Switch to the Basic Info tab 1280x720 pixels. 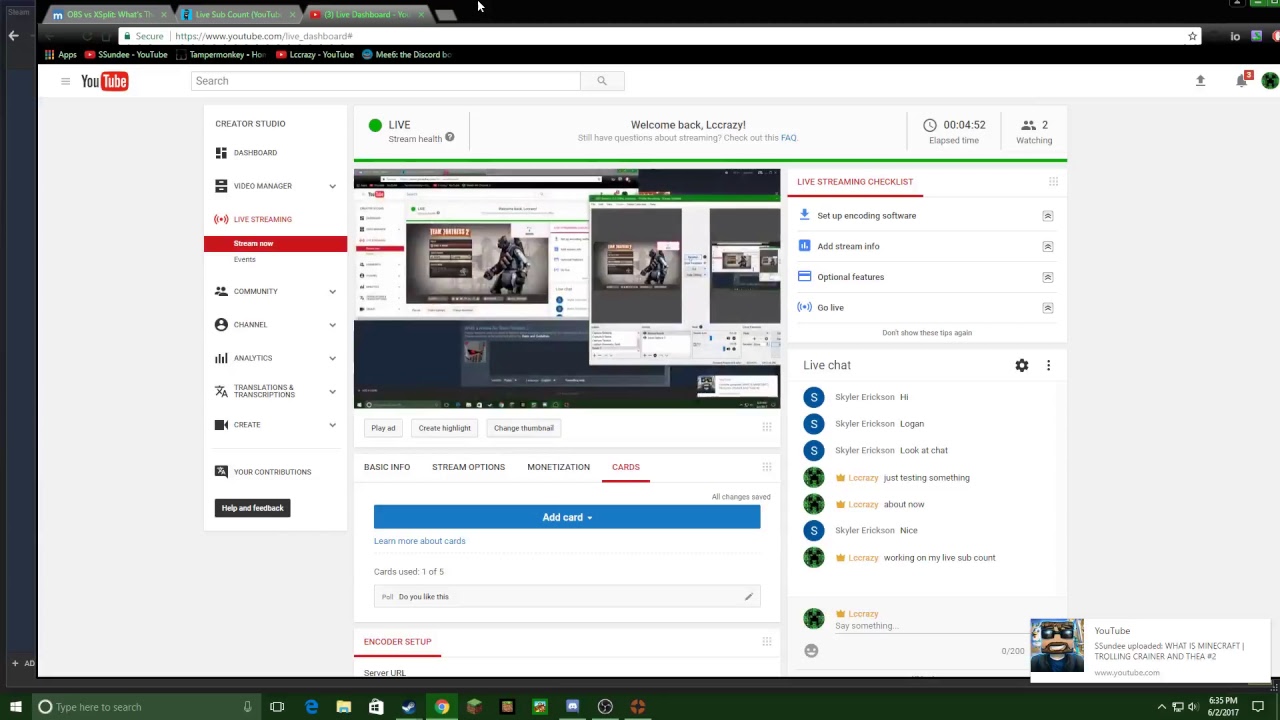pyautogui.click(x=387, y=467)
